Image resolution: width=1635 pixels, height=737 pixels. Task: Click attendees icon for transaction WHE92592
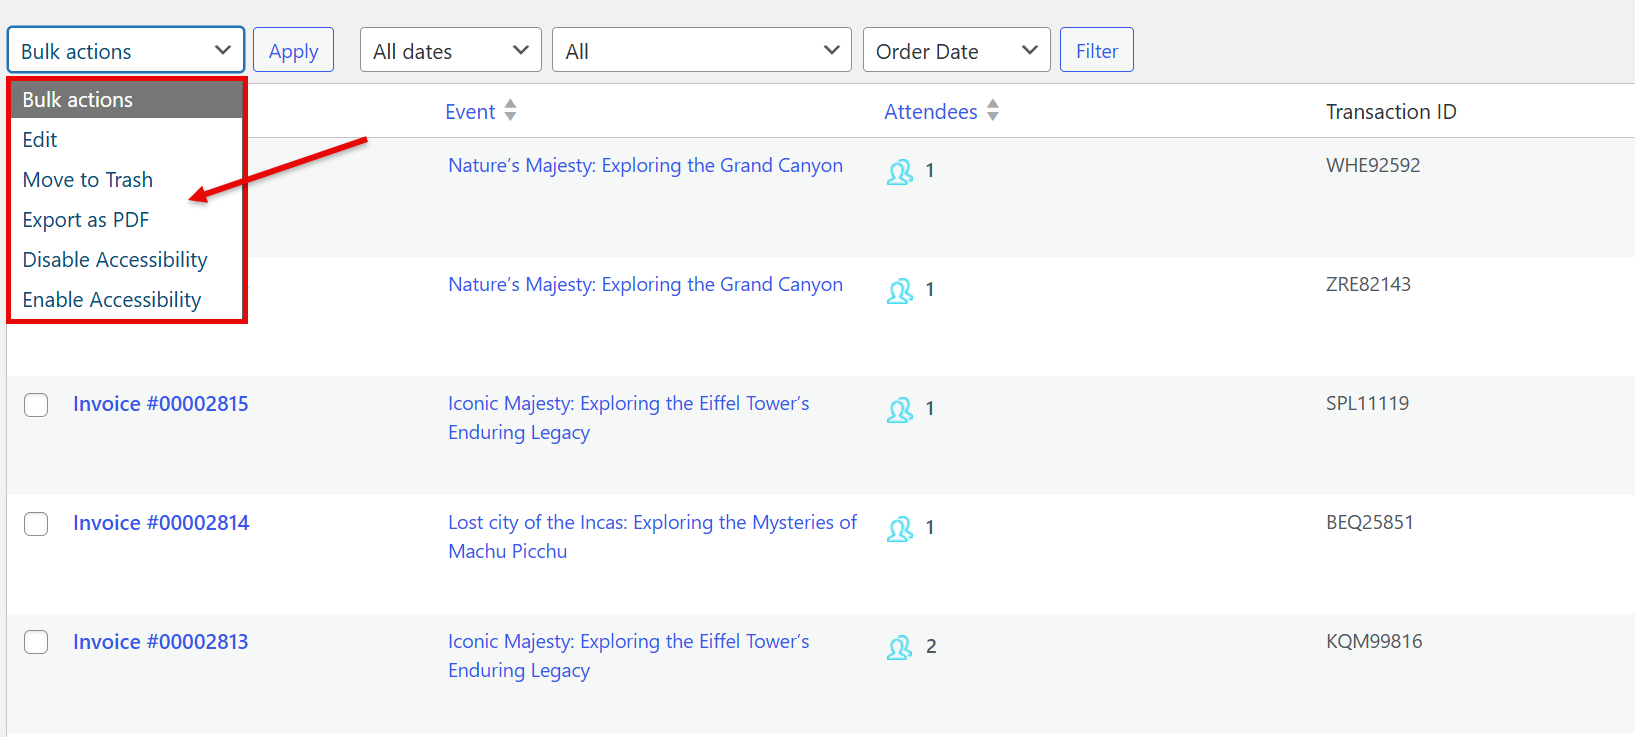[899, 172]
